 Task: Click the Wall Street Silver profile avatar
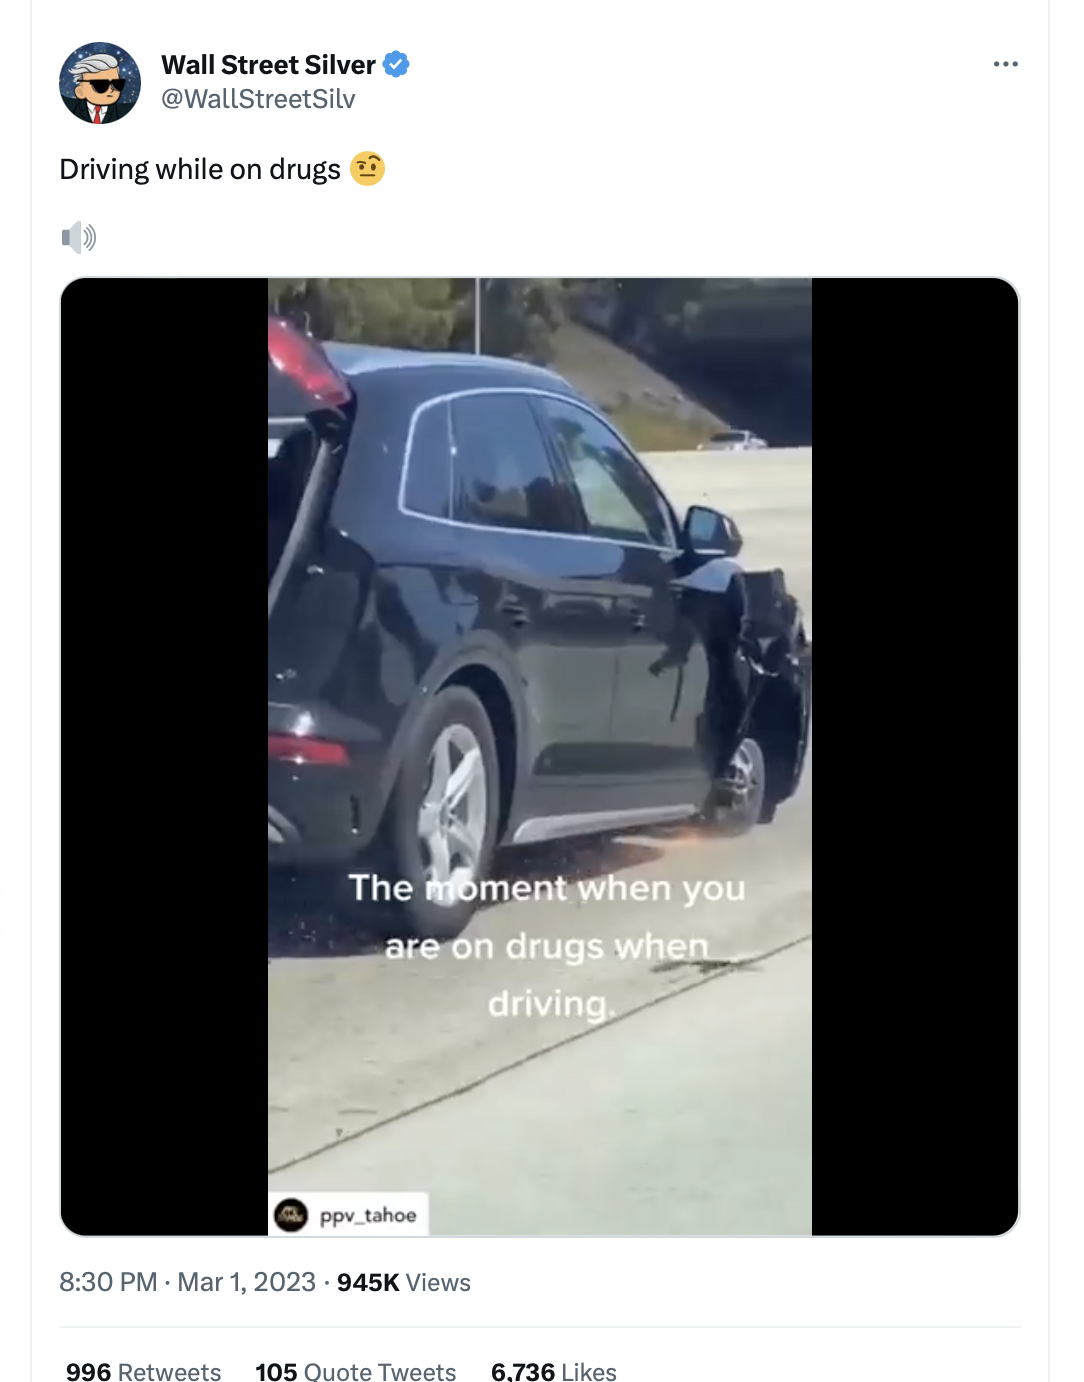click(100, 83)
